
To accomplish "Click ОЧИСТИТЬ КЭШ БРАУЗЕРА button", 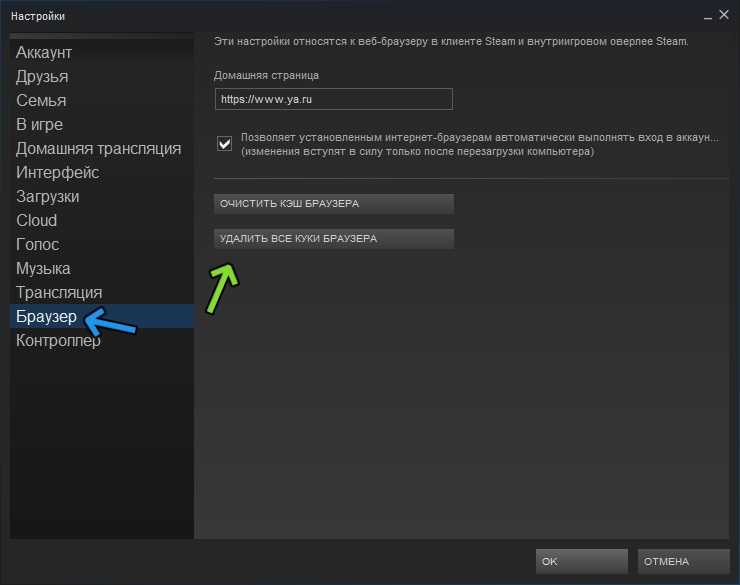I will pos(334,204).
